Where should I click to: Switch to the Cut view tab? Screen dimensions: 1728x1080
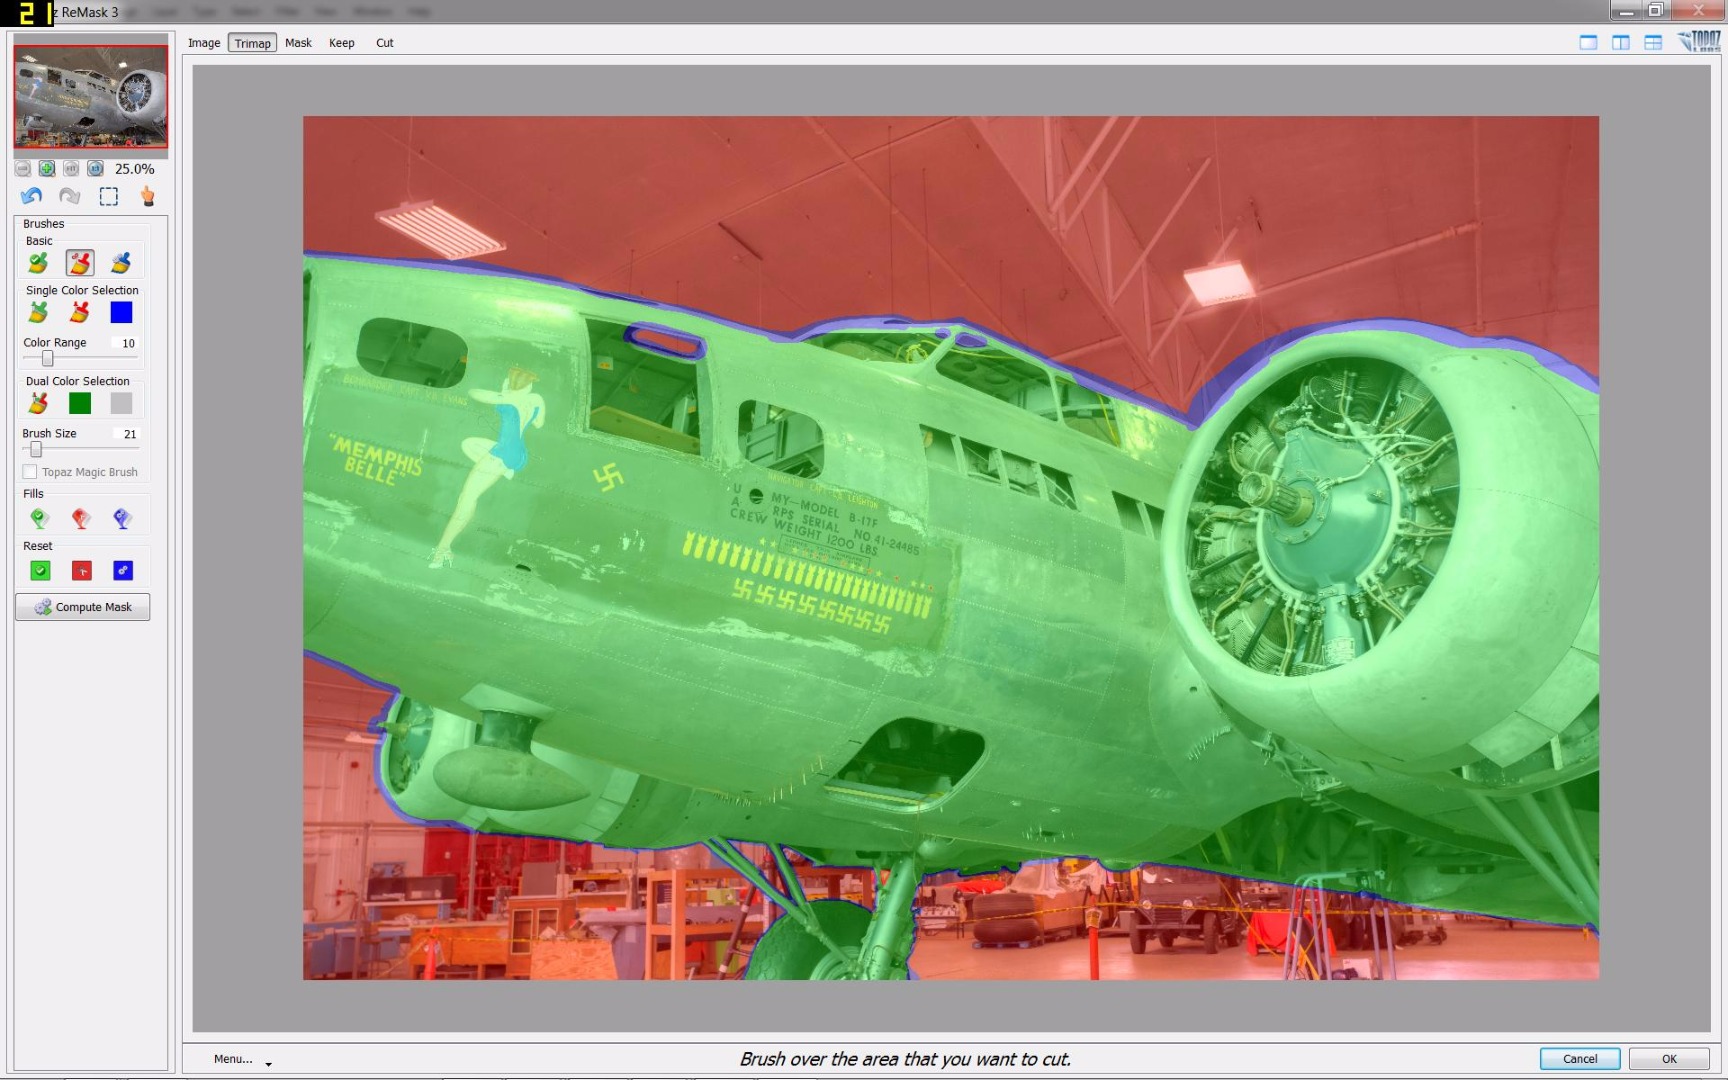pyautogui.click(x=385, y=43)
